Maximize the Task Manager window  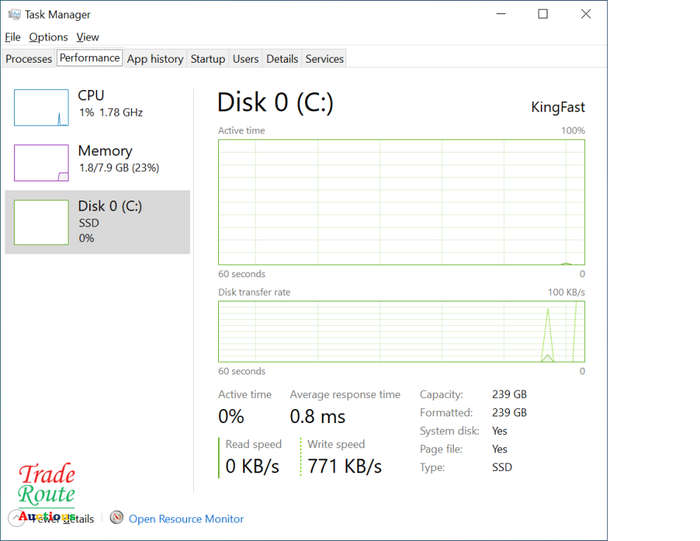[543, 14]
